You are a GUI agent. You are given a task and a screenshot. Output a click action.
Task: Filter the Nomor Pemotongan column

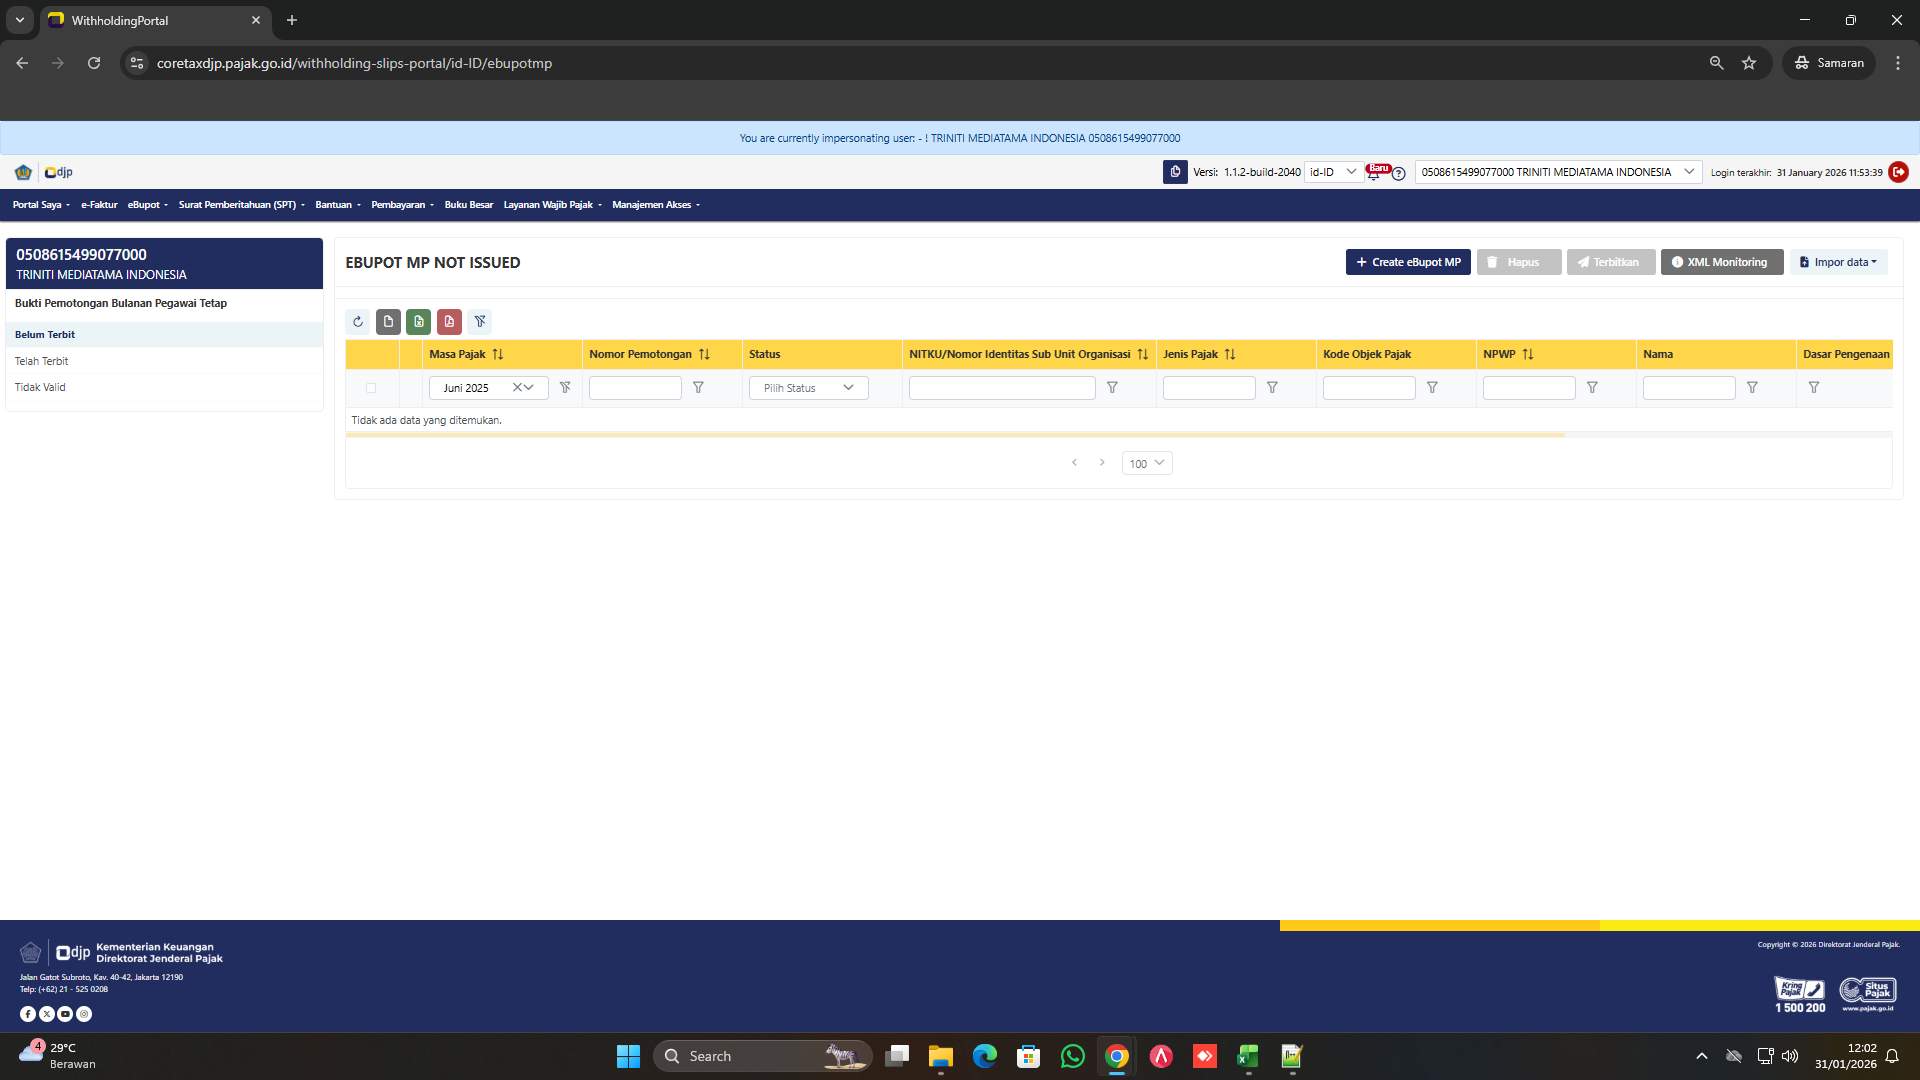click(x=698, y=388)
